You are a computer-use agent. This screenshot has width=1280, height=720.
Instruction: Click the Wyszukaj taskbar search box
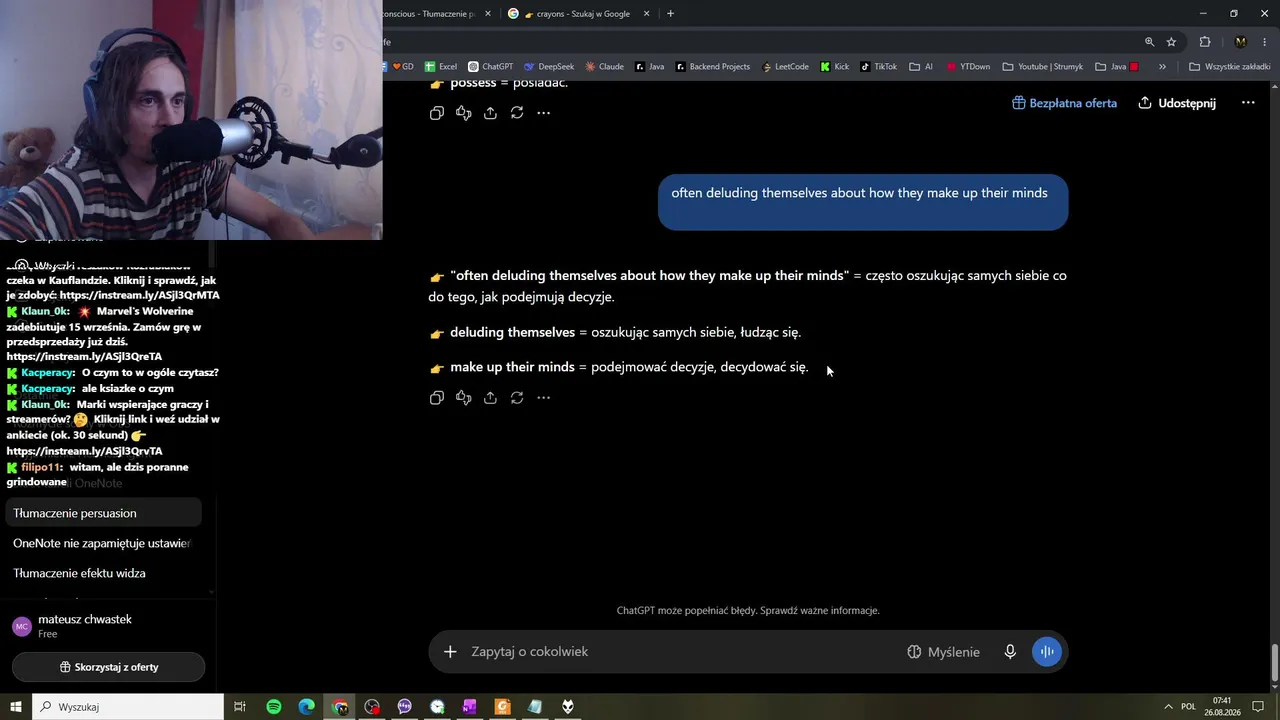click(x=128, y=707)
